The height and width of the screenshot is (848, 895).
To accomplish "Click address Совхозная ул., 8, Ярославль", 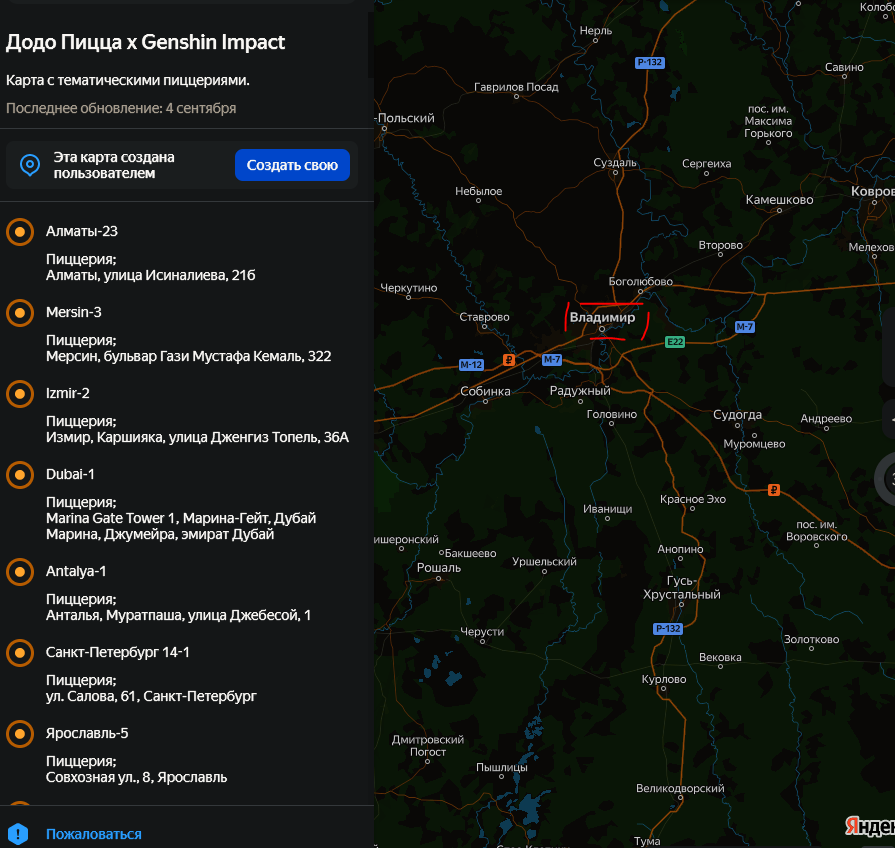I will pyautogui.click(x=136, y=777).
